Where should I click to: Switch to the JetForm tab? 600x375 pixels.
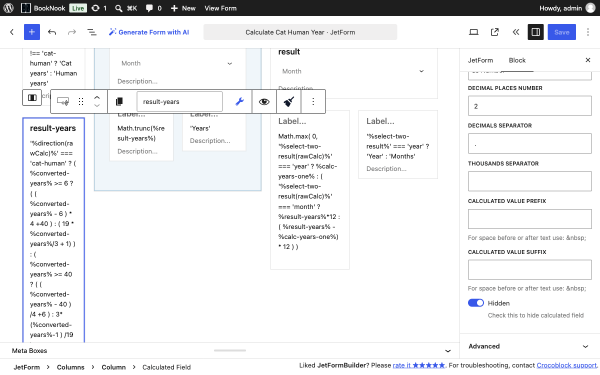(x=480, y=60)
